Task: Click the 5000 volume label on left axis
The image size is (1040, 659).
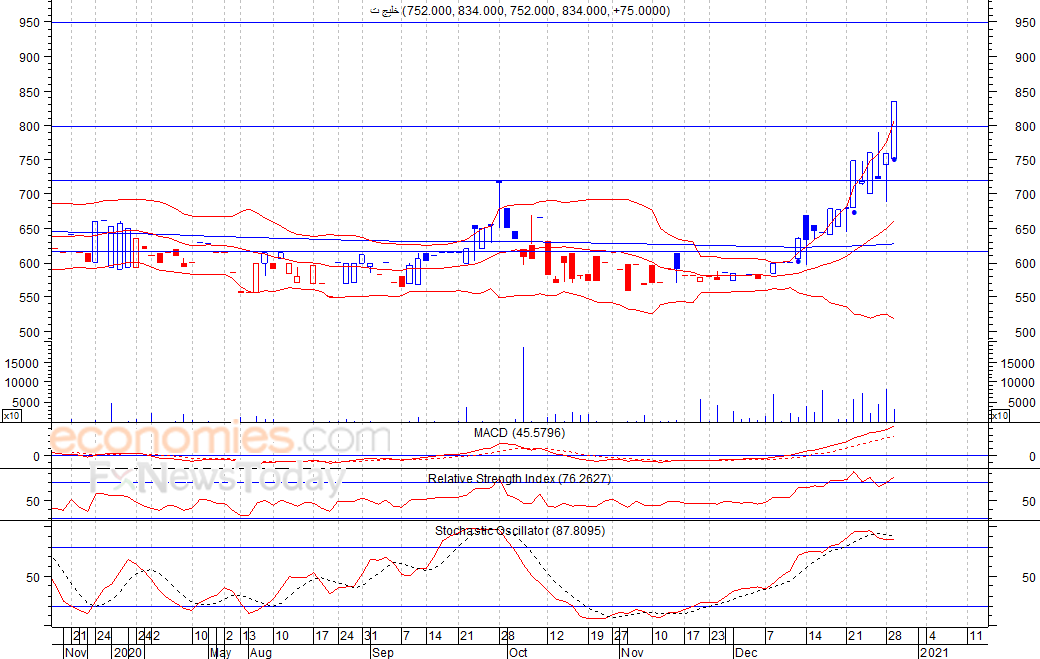Action: pos(27,402)
